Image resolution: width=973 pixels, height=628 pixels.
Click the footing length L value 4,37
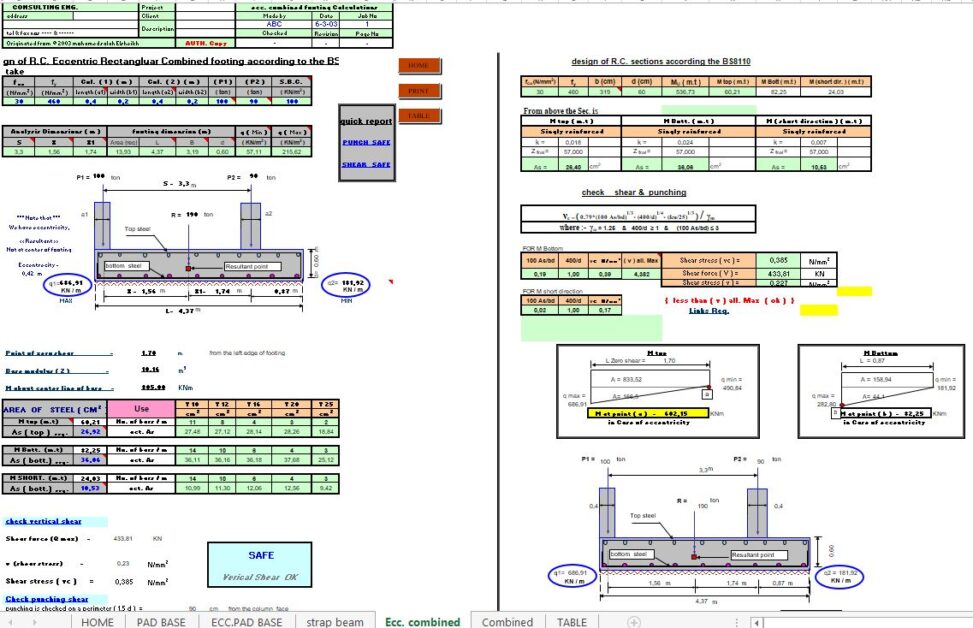tap(154, 150)
